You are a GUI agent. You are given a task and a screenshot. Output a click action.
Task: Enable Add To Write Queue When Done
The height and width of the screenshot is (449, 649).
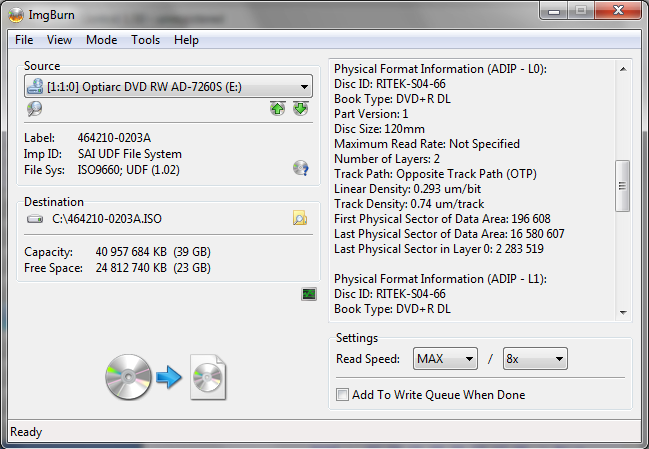click(342, 394)
